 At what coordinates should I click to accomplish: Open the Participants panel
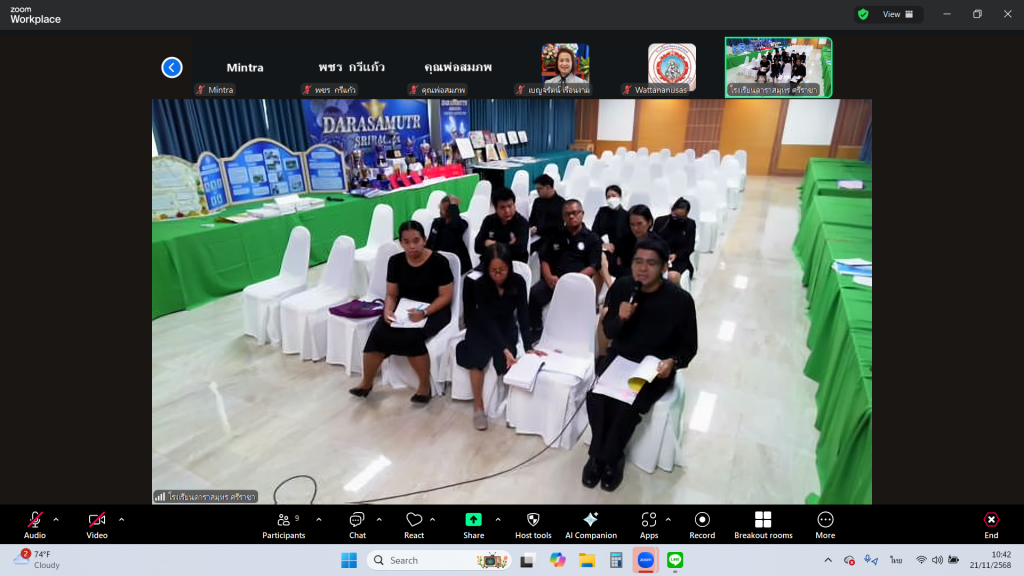[283, 524]
